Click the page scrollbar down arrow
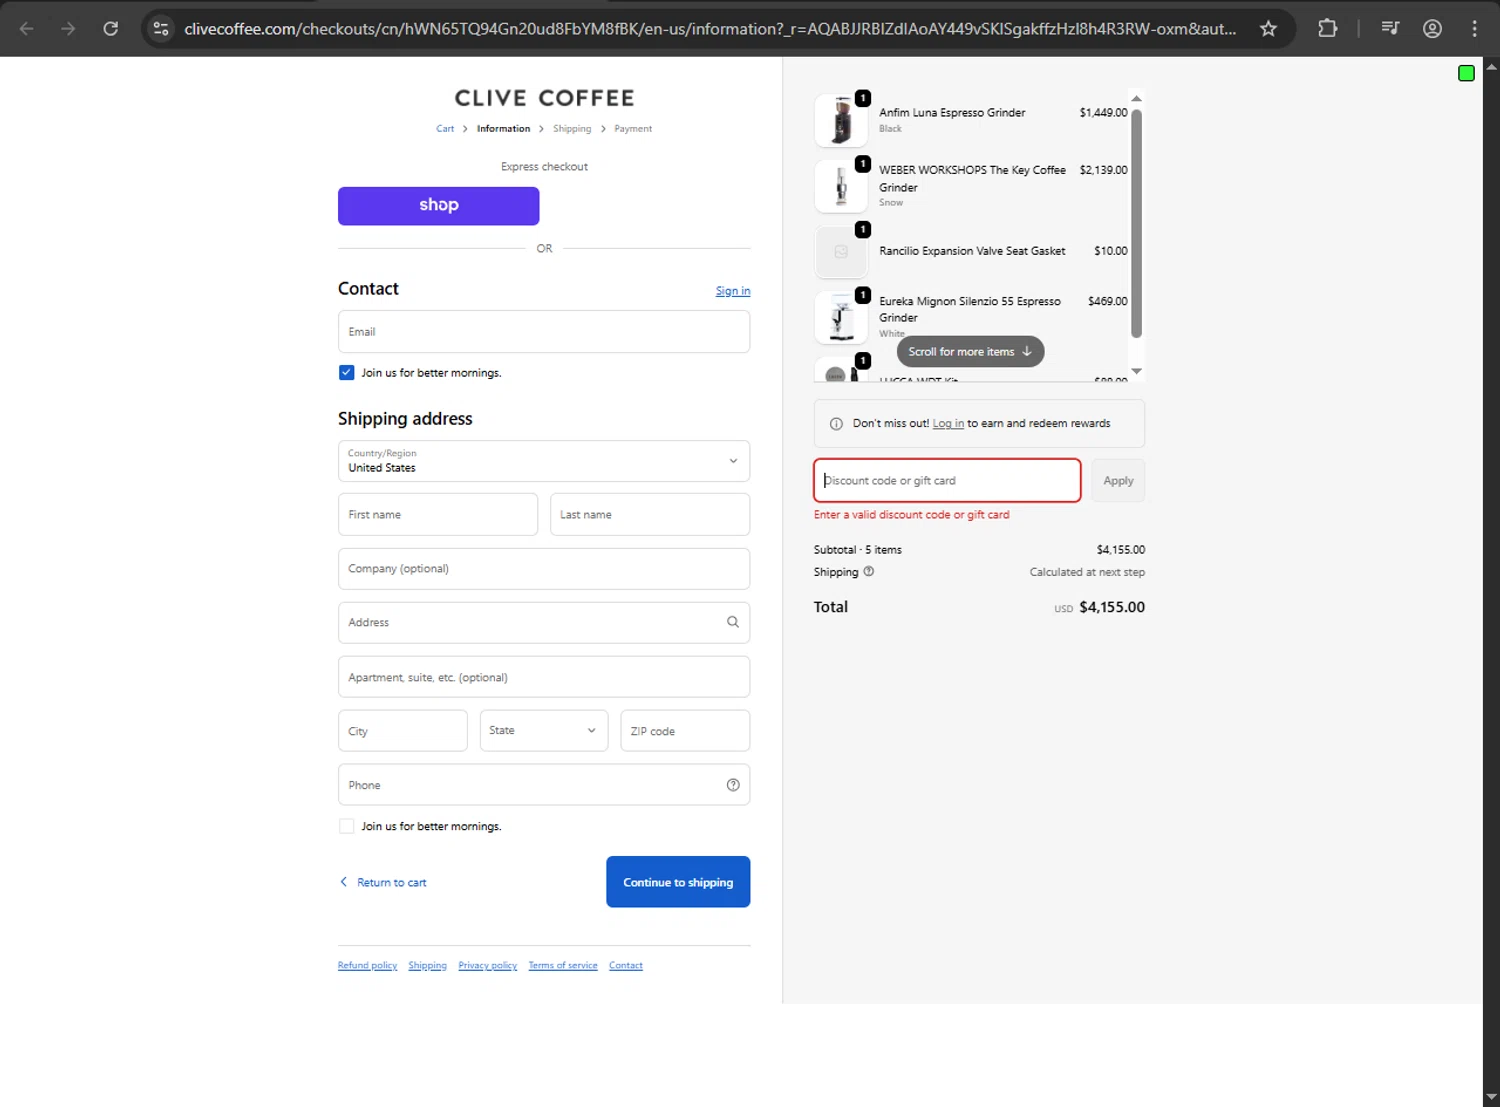 (x=1491, y=1097)
